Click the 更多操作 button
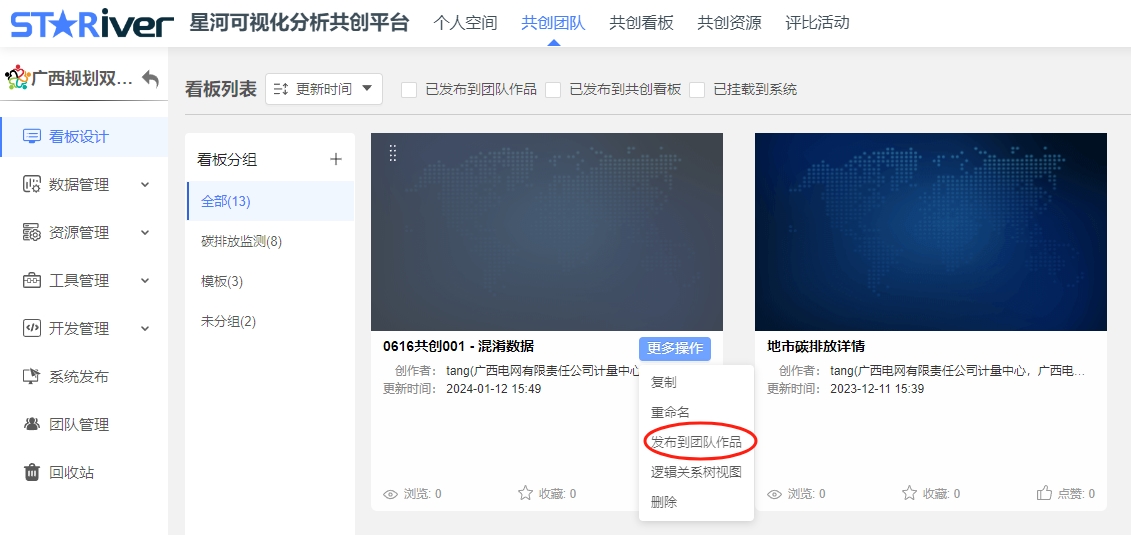The height and width of the screenshot is (535, 1131). click(675, 348)
